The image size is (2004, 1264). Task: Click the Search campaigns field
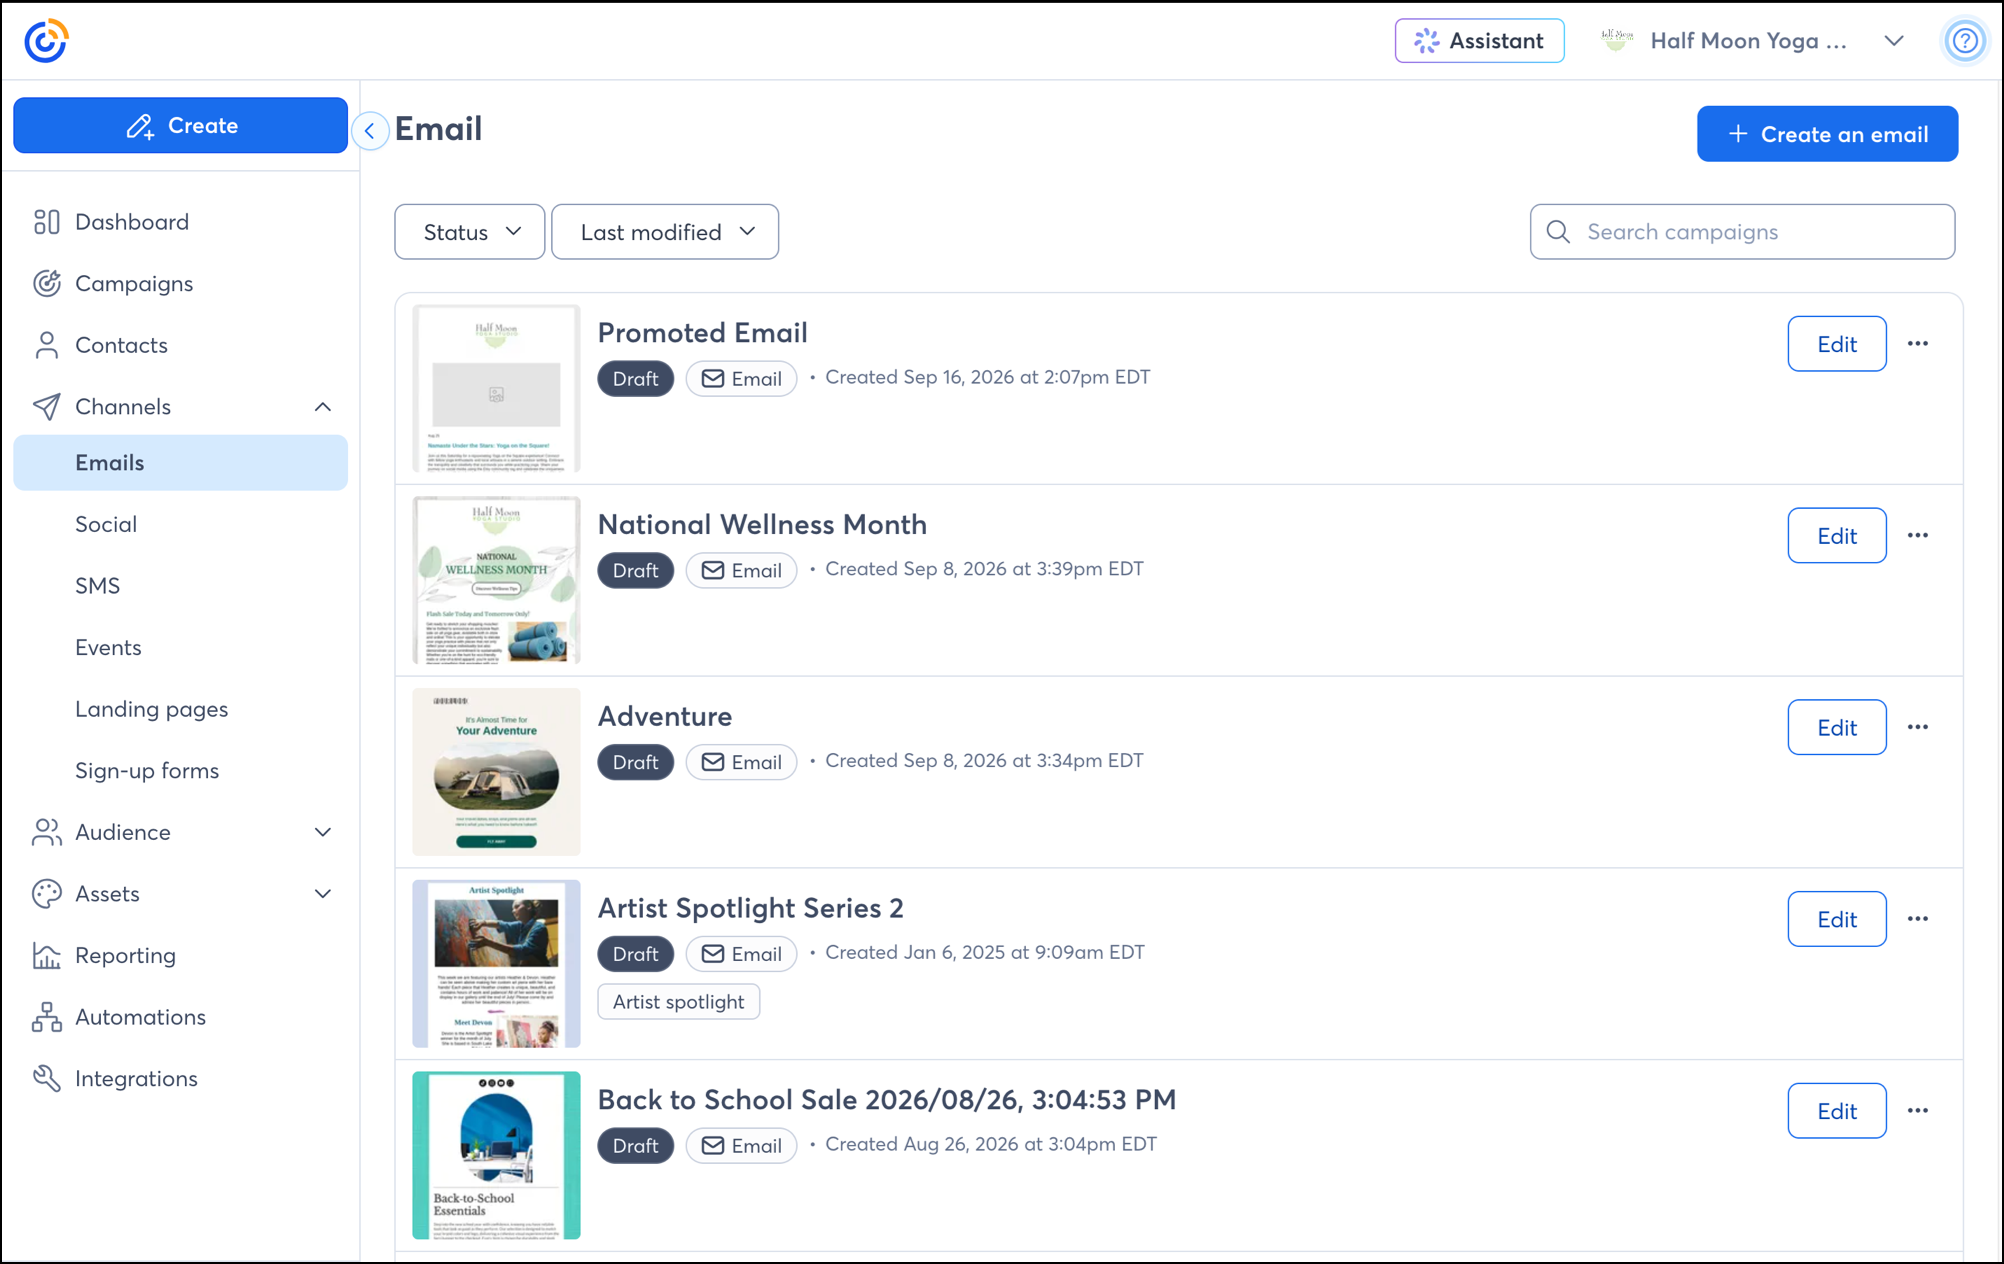[1742, 232]
